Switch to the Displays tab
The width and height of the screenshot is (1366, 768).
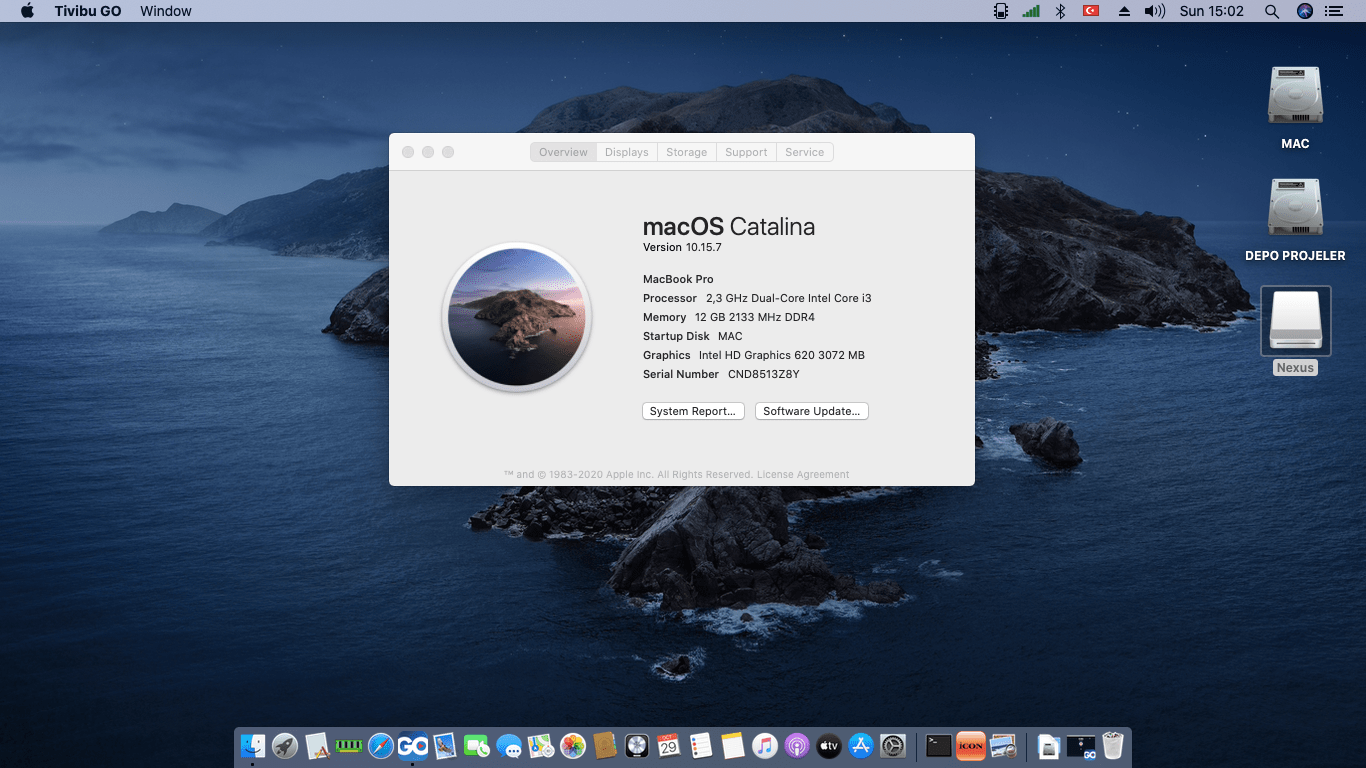pos(626,152)
